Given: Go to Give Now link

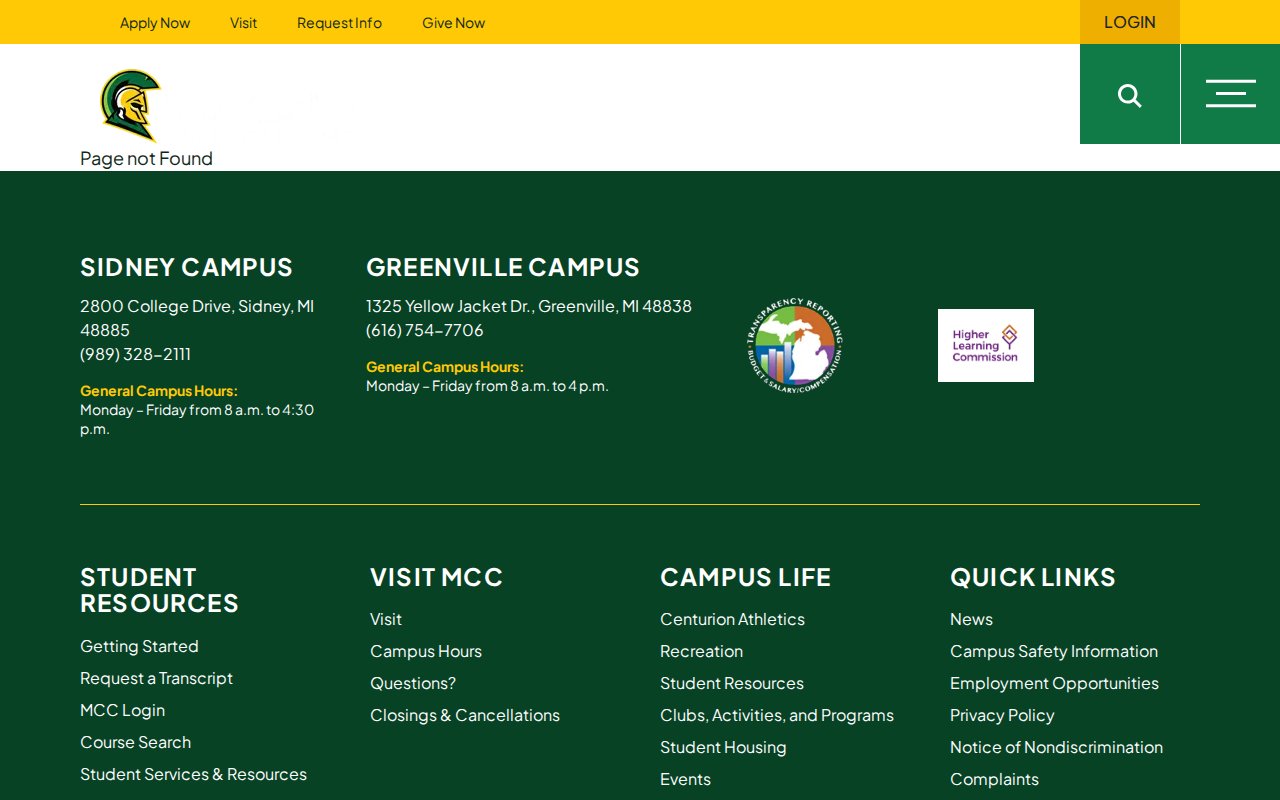Looking at the screenshot, I should pyautogui.click(x=453, y=23).
